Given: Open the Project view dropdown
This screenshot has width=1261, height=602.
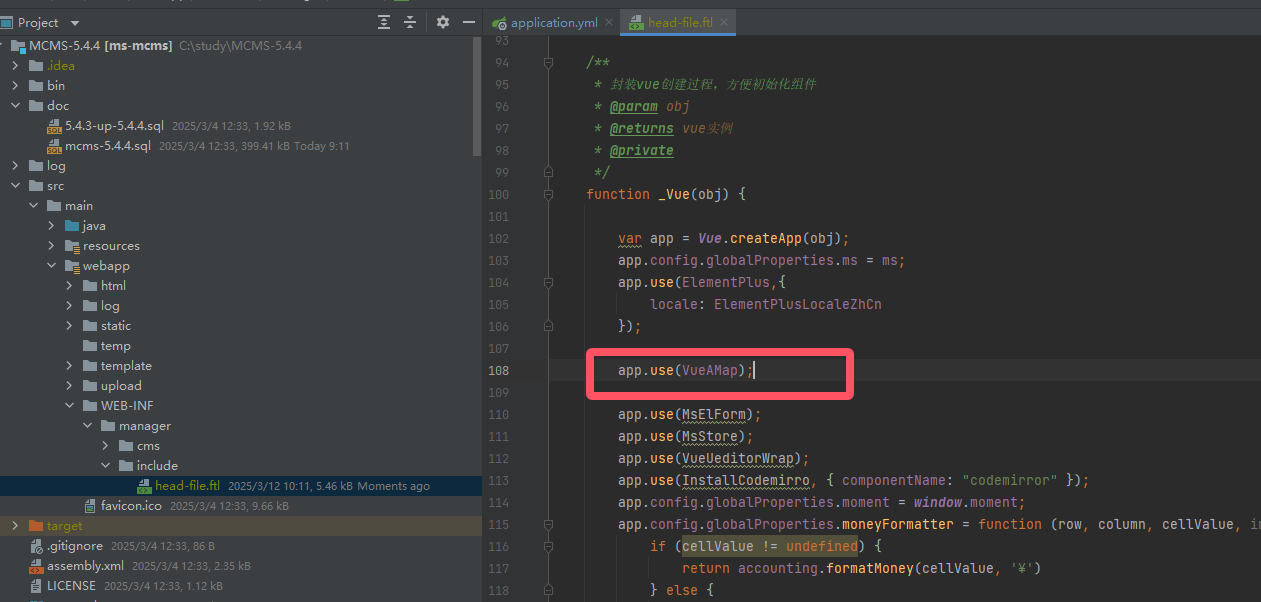Looking at the screenshot, I should 75,22.
